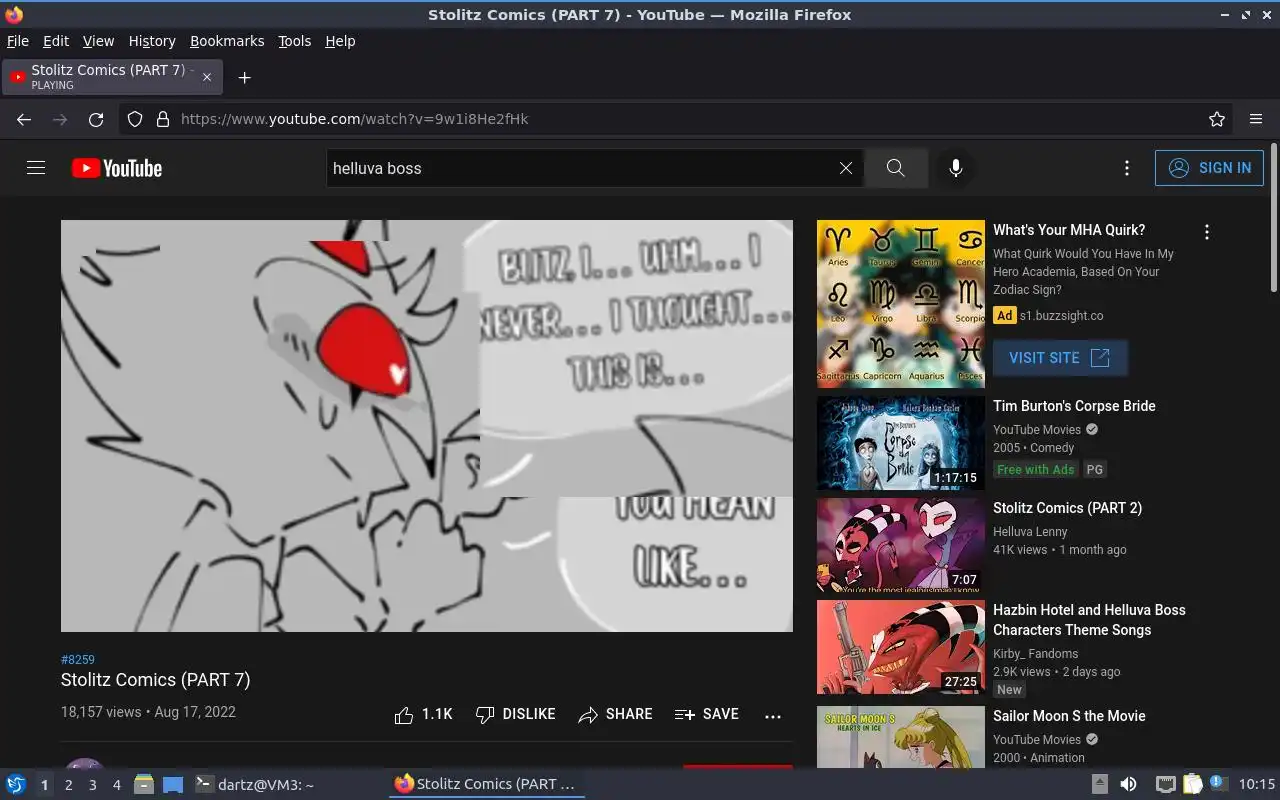Click the tracking protection shield icon

click(135, 119)
